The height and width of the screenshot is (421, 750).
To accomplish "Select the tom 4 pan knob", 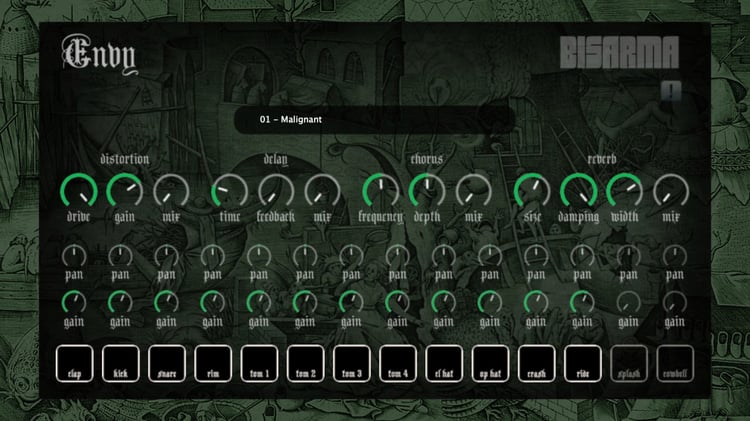I will pos(397,256).
